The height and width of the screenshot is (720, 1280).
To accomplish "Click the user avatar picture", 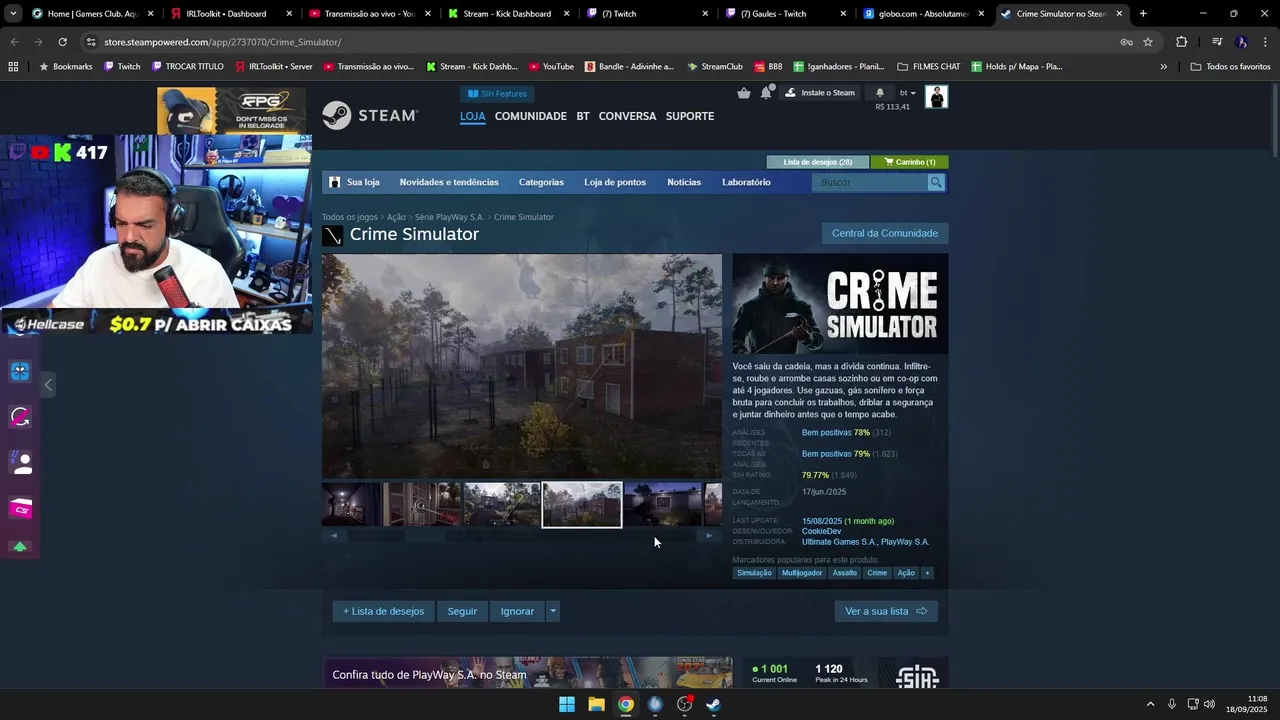I will coord(936,97).
